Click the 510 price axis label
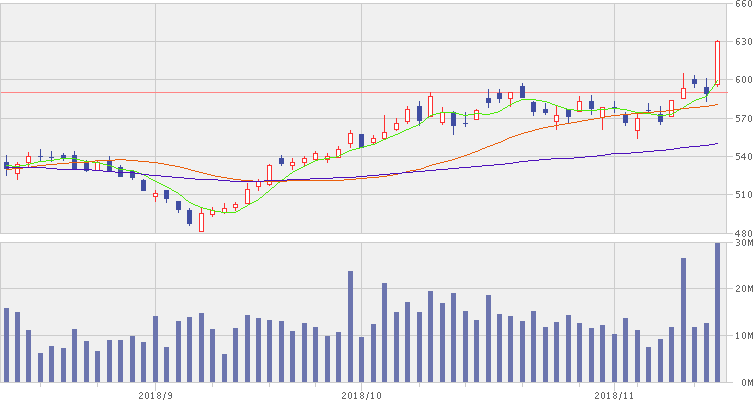 point(743,194)
